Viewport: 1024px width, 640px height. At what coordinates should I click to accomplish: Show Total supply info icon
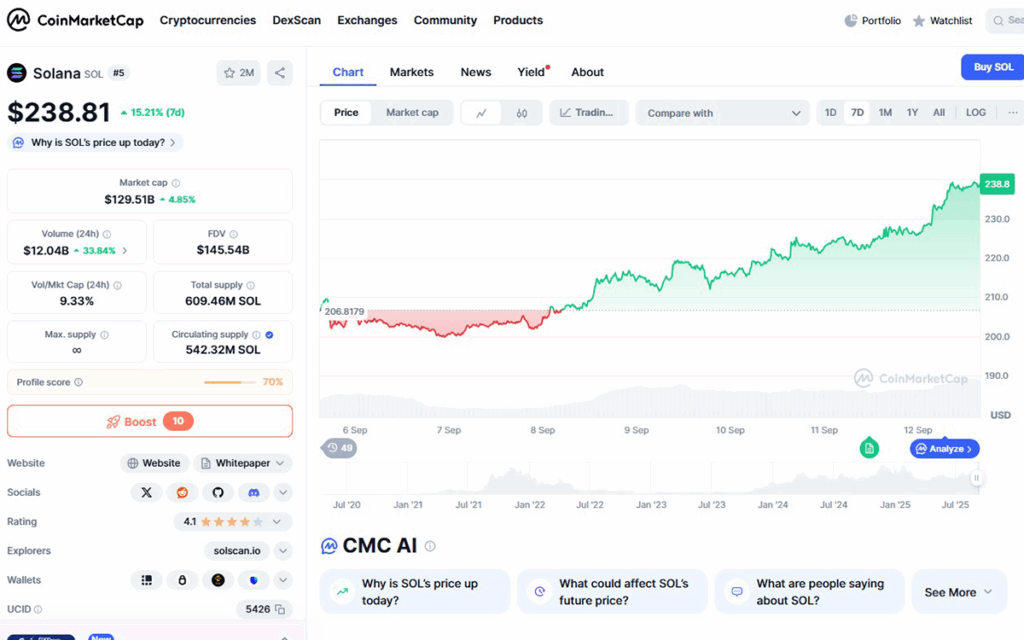(x=250, y=285)
